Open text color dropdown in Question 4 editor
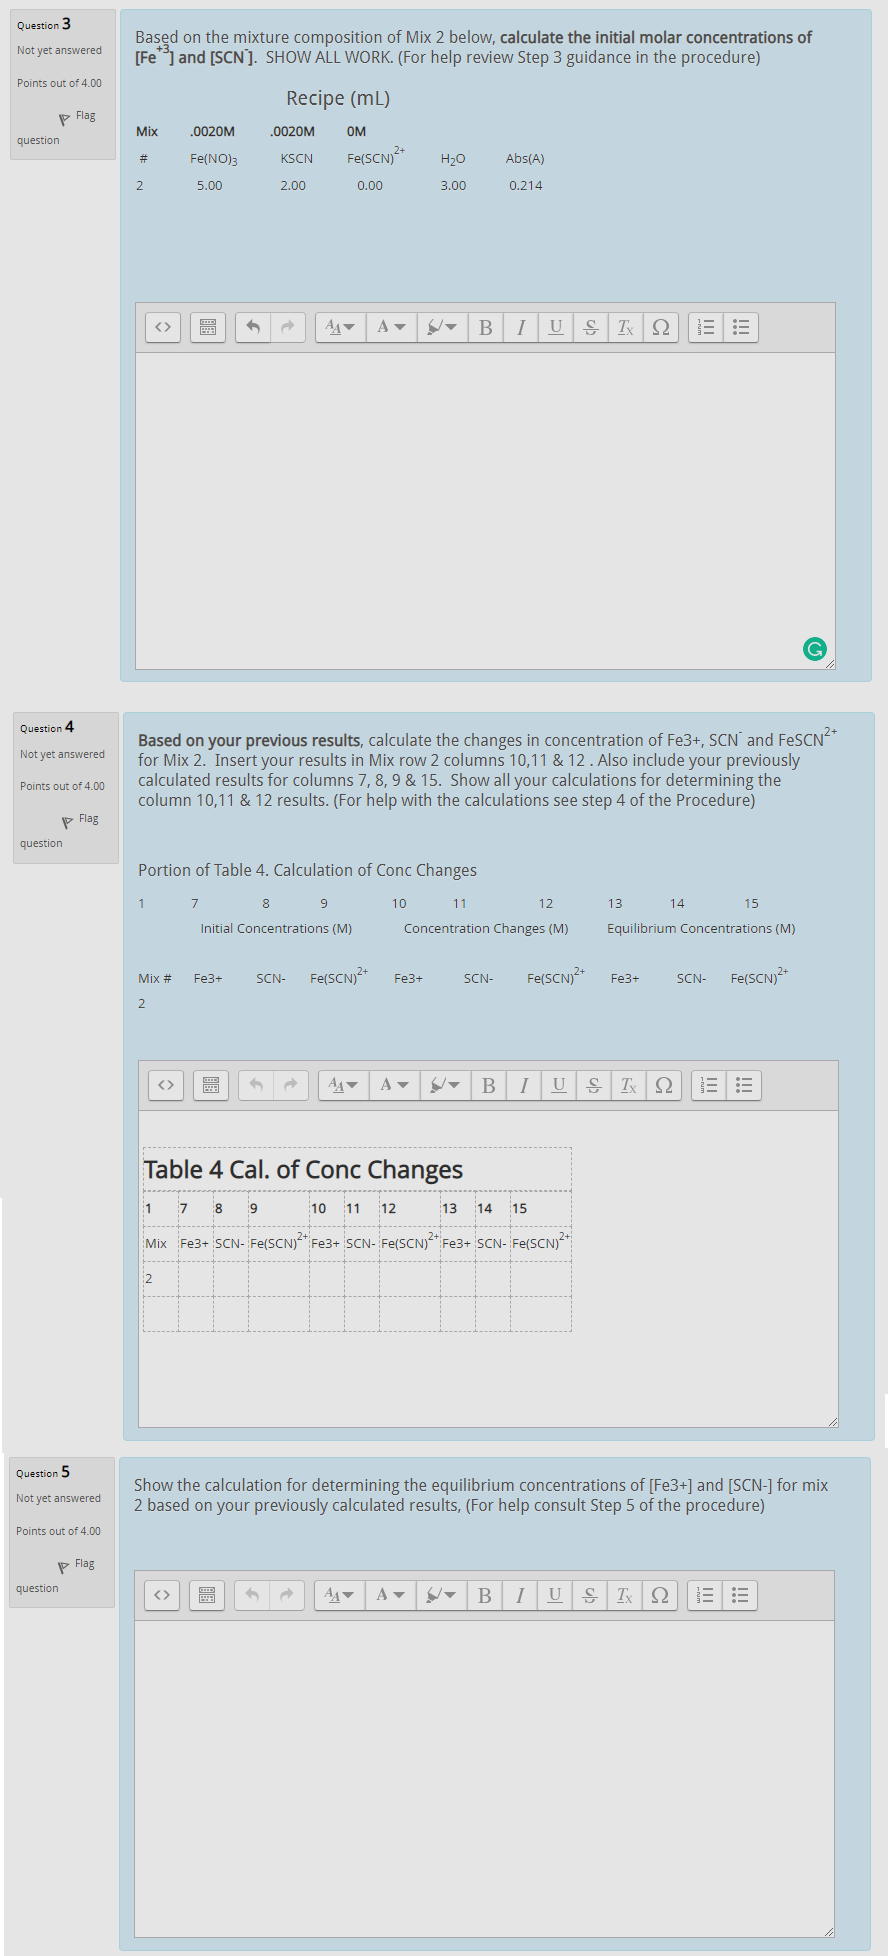Screen dimensions: 888x1956 pos(395,1085)
